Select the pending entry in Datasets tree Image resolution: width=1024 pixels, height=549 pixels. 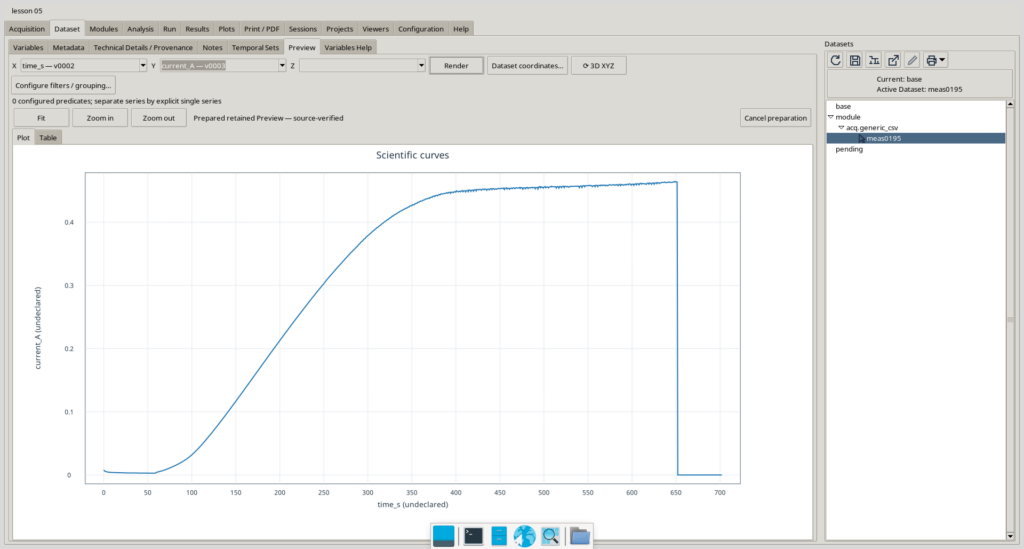coord(849,149)
